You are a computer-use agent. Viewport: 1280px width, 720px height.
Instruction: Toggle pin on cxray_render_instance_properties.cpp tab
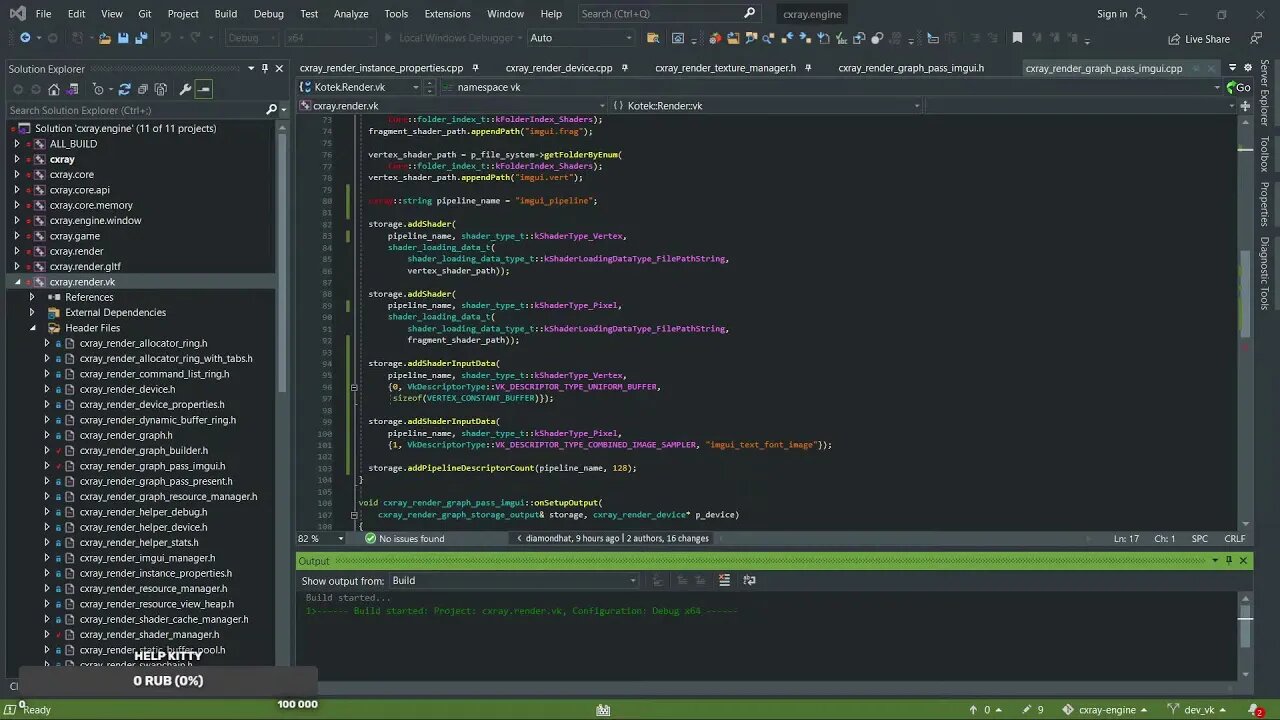(475, 68)
